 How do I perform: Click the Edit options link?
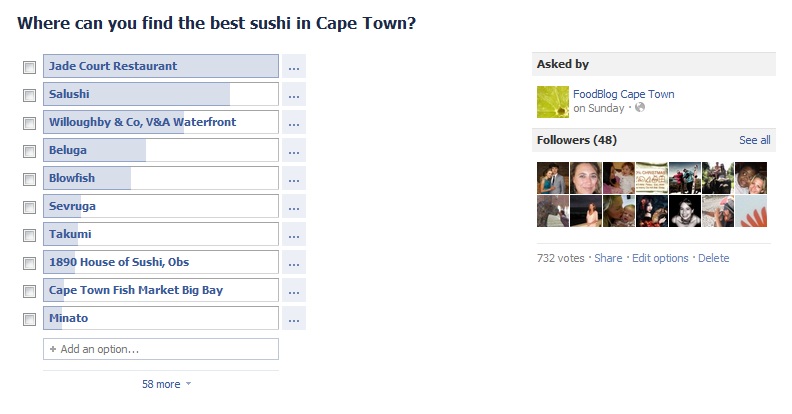click(x=660, y=258)
